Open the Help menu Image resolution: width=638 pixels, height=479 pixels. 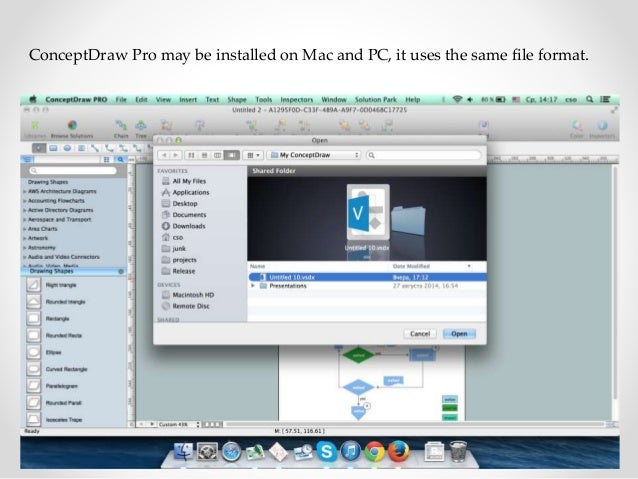(413, 99)
